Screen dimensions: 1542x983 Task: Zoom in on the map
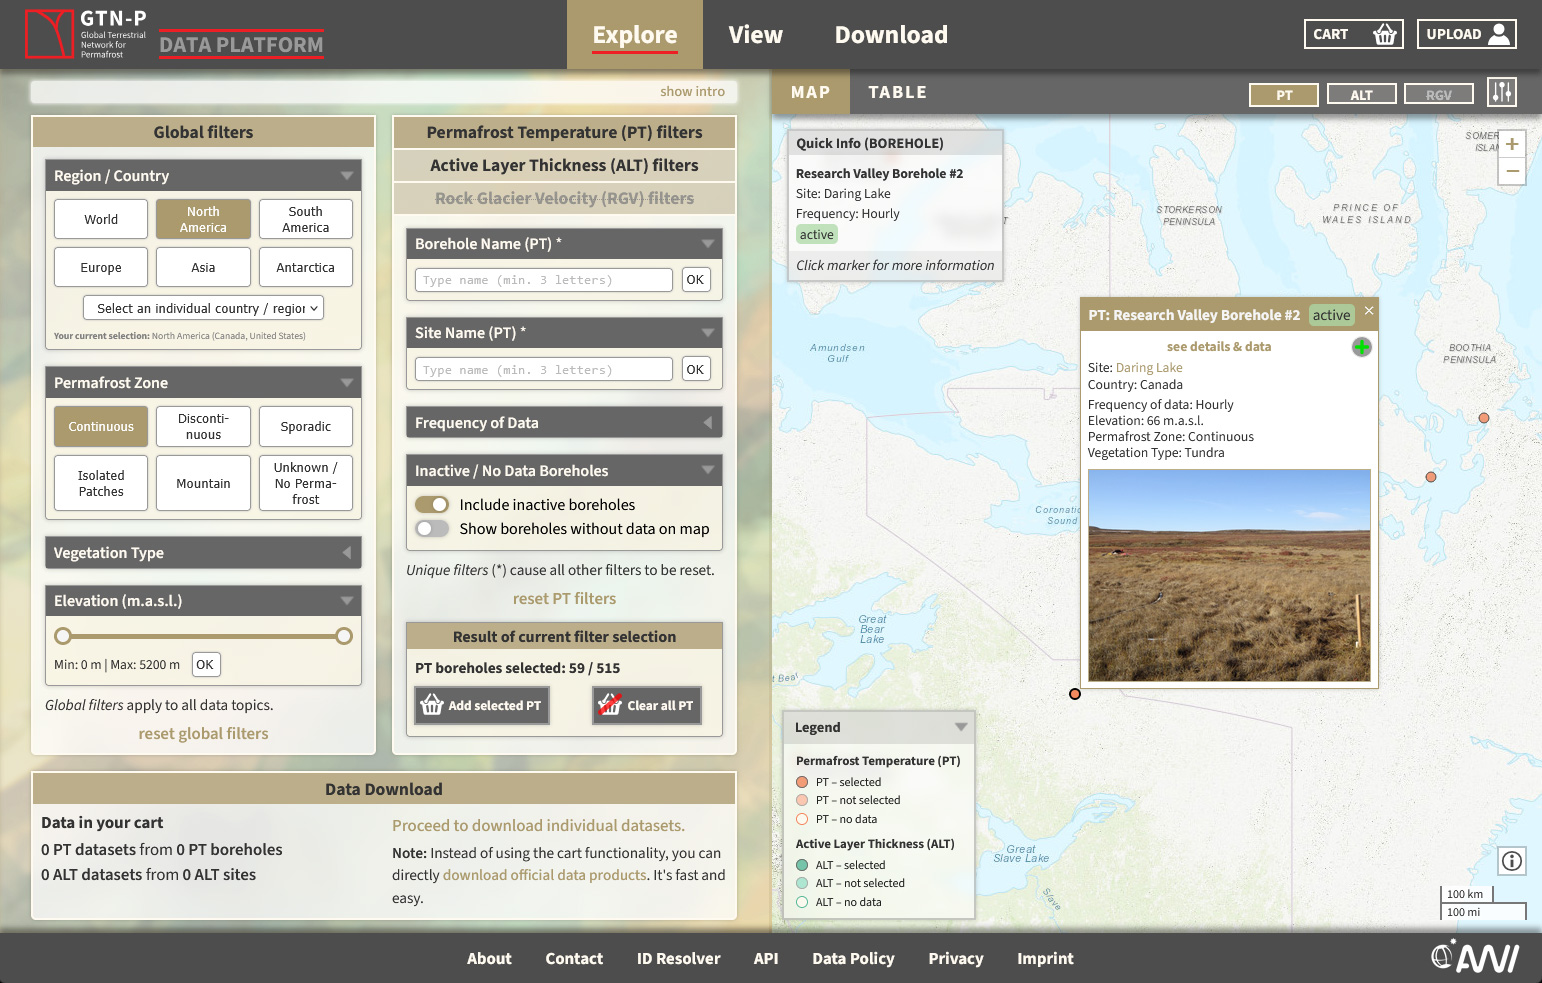[x=1511, y=144]
